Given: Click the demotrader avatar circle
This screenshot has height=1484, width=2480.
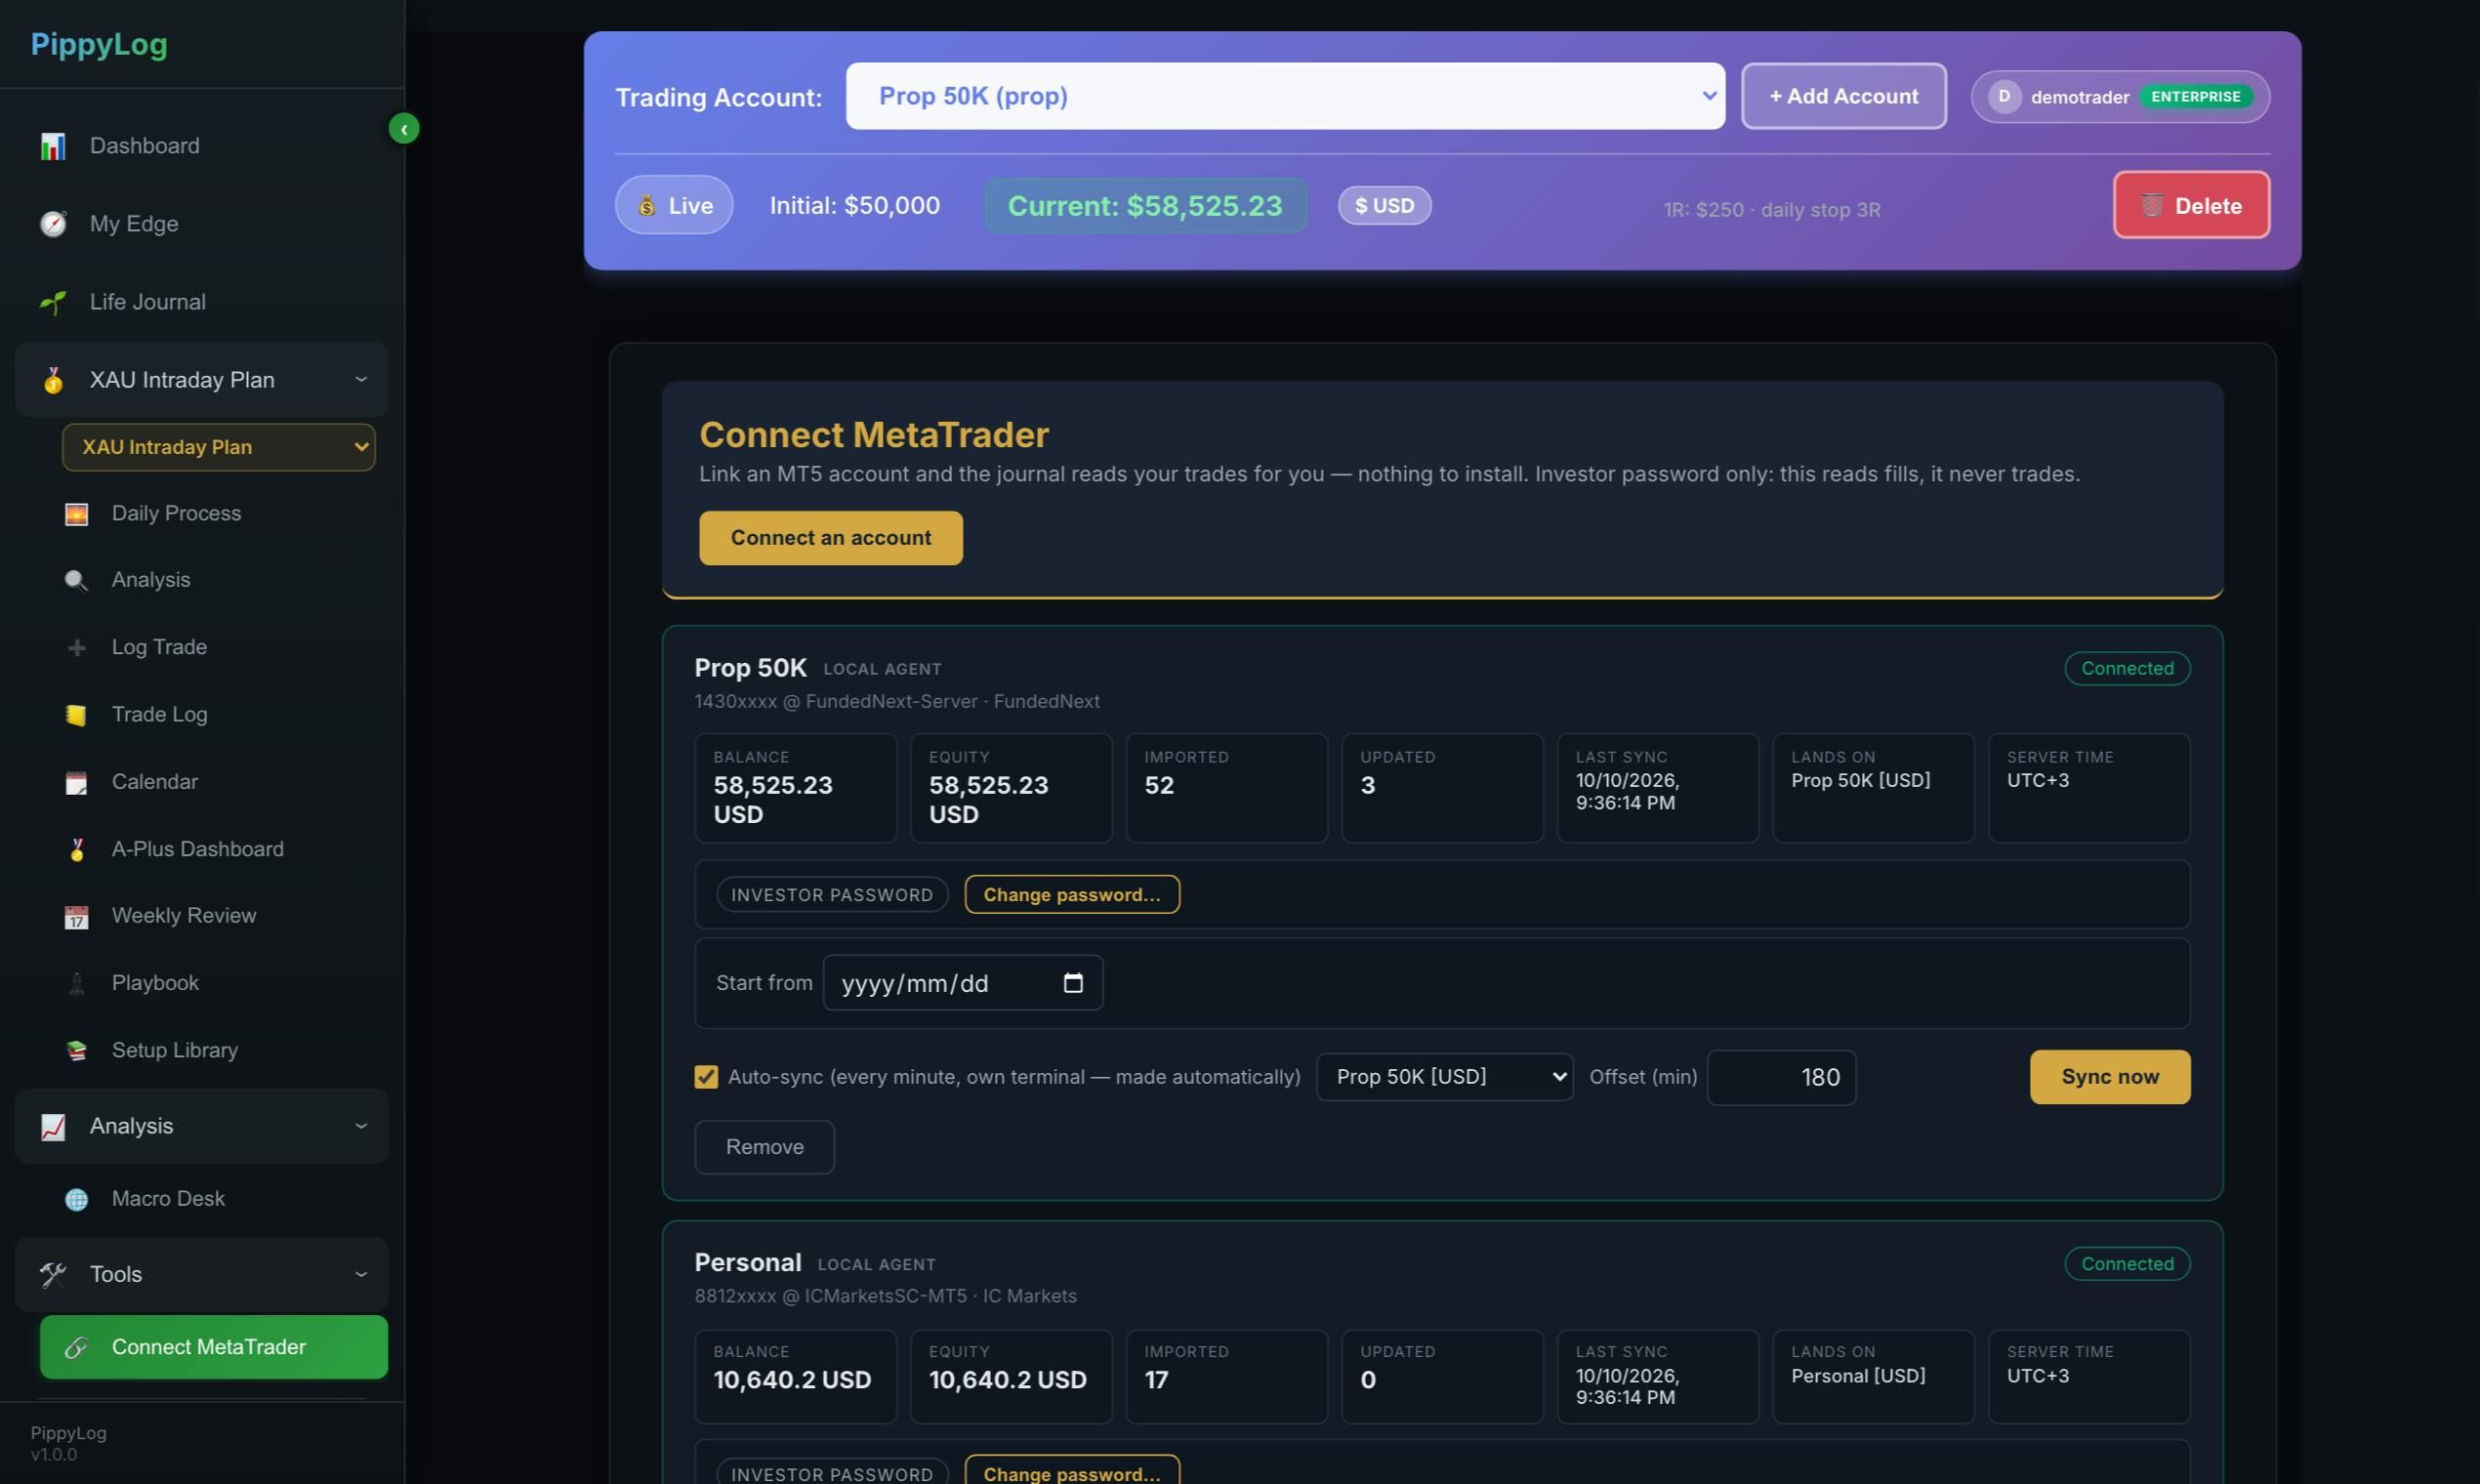Looking at the screenshot, I should [x=2004, y=97].
